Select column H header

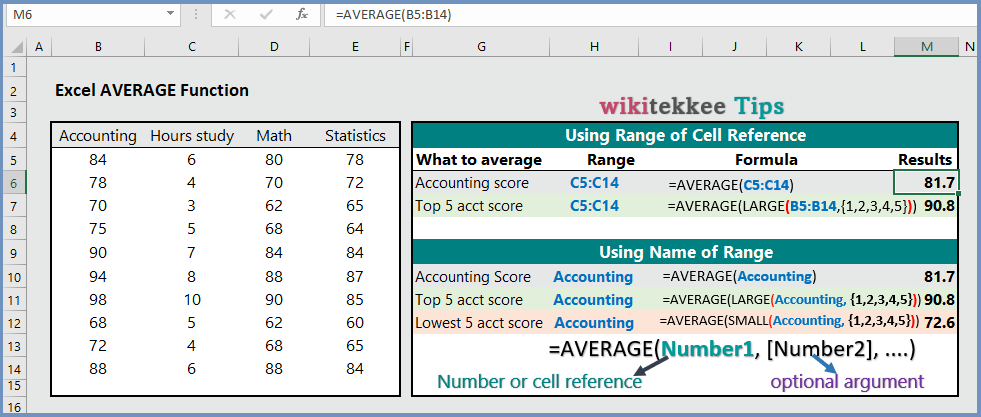tap(594, 46)
